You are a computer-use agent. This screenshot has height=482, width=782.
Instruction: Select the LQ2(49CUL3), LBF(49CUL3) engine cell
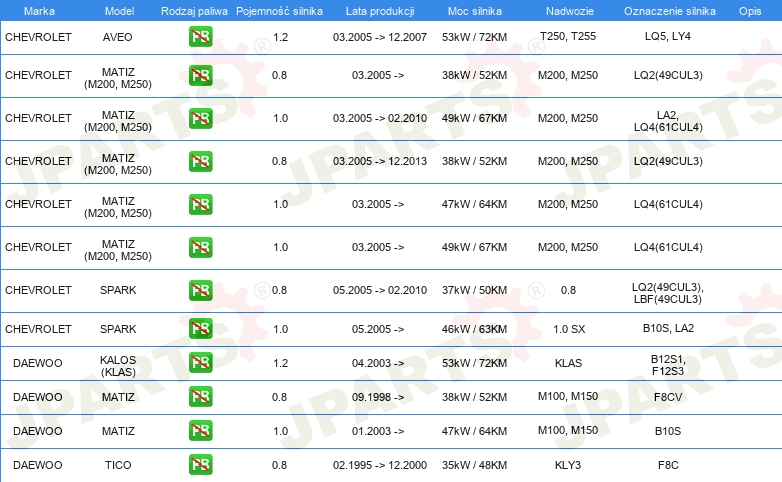(668, 293)
